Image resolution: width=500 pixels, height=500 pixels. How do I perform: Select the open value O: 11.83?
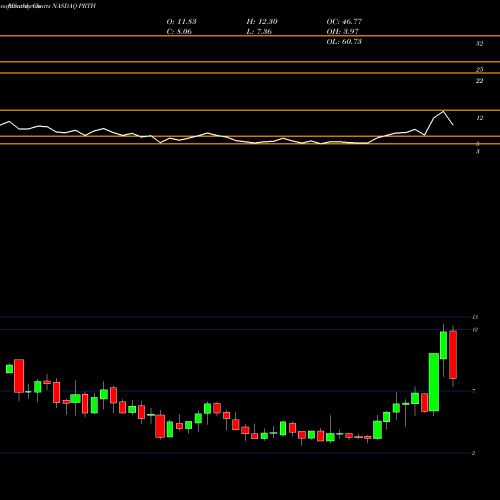181,22
